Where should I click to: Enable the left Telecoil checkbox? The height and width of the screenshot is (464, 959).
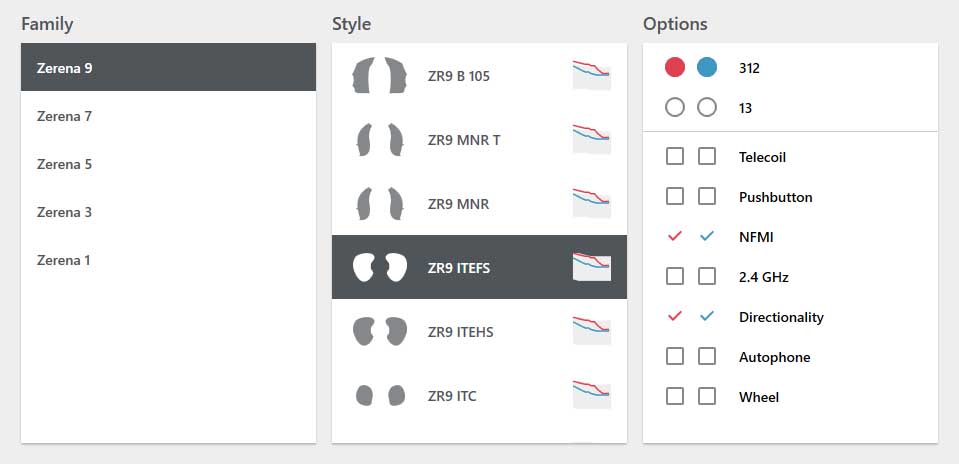675,157
